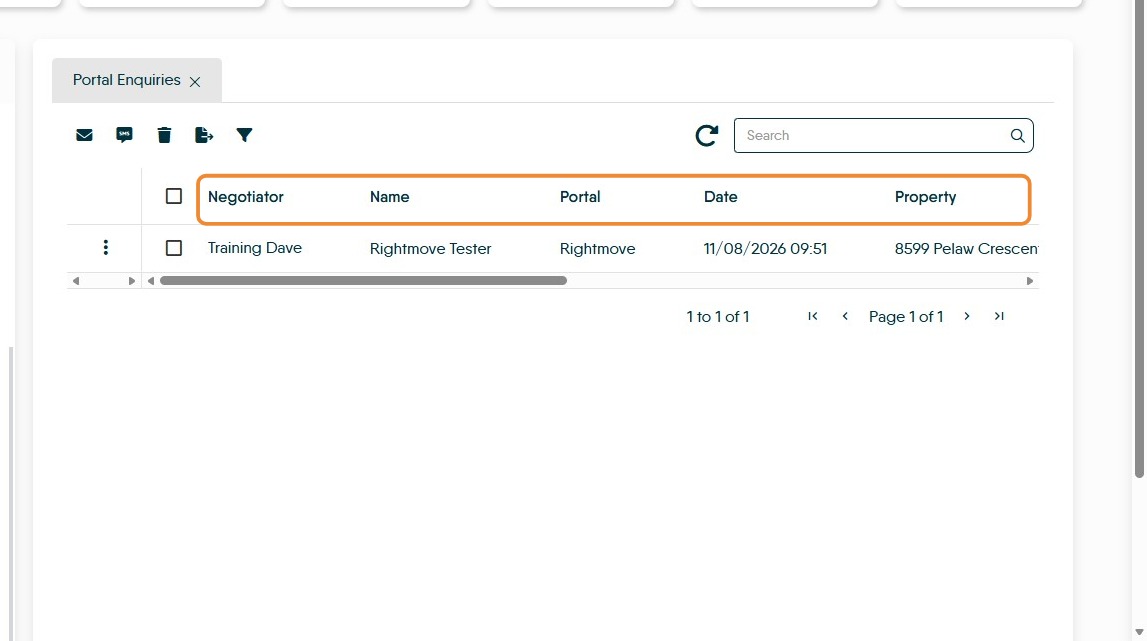Viewport: 1147px width, 641px height.
Task: Go to the next page arrow
Action: (x=967, y=316)
